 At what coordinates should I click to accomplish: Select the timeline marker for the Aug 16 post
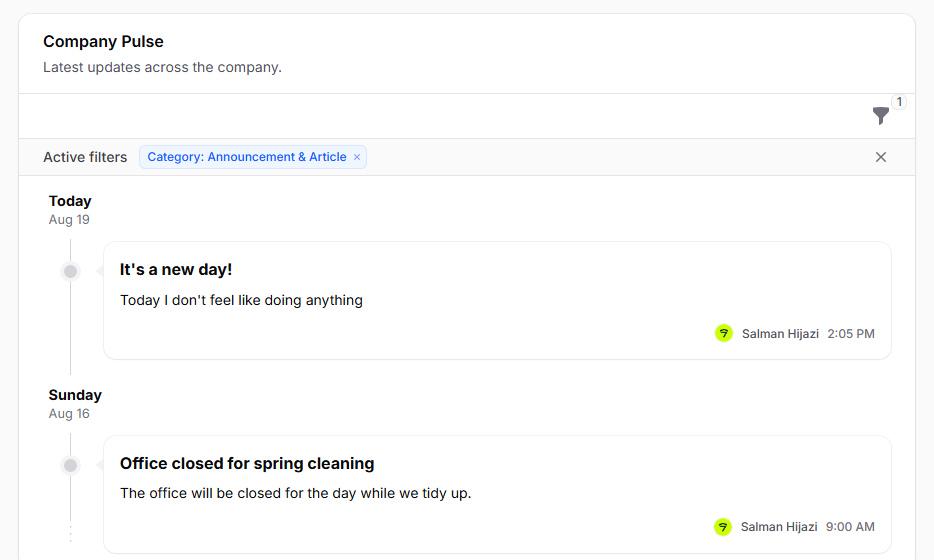coord(70,465)
